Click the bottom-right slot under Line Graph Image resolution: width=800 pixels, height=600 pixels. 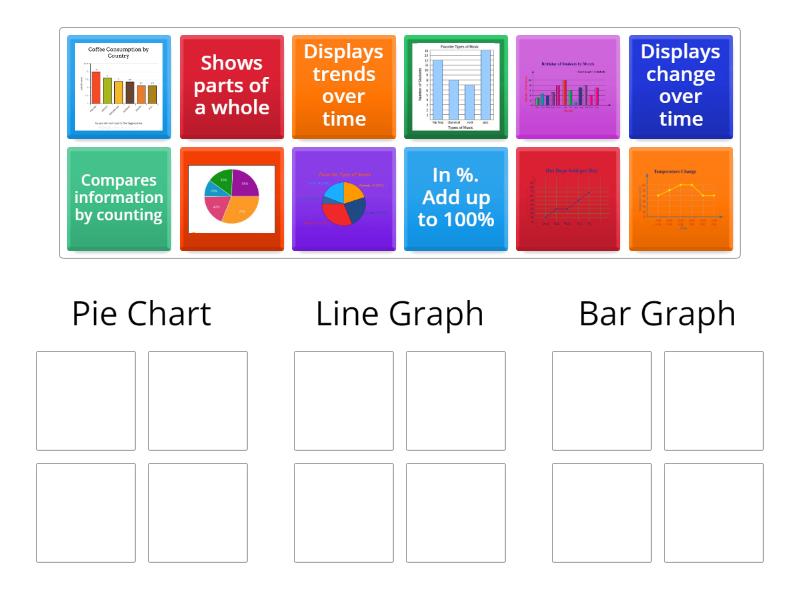click(x=456, y=513)
